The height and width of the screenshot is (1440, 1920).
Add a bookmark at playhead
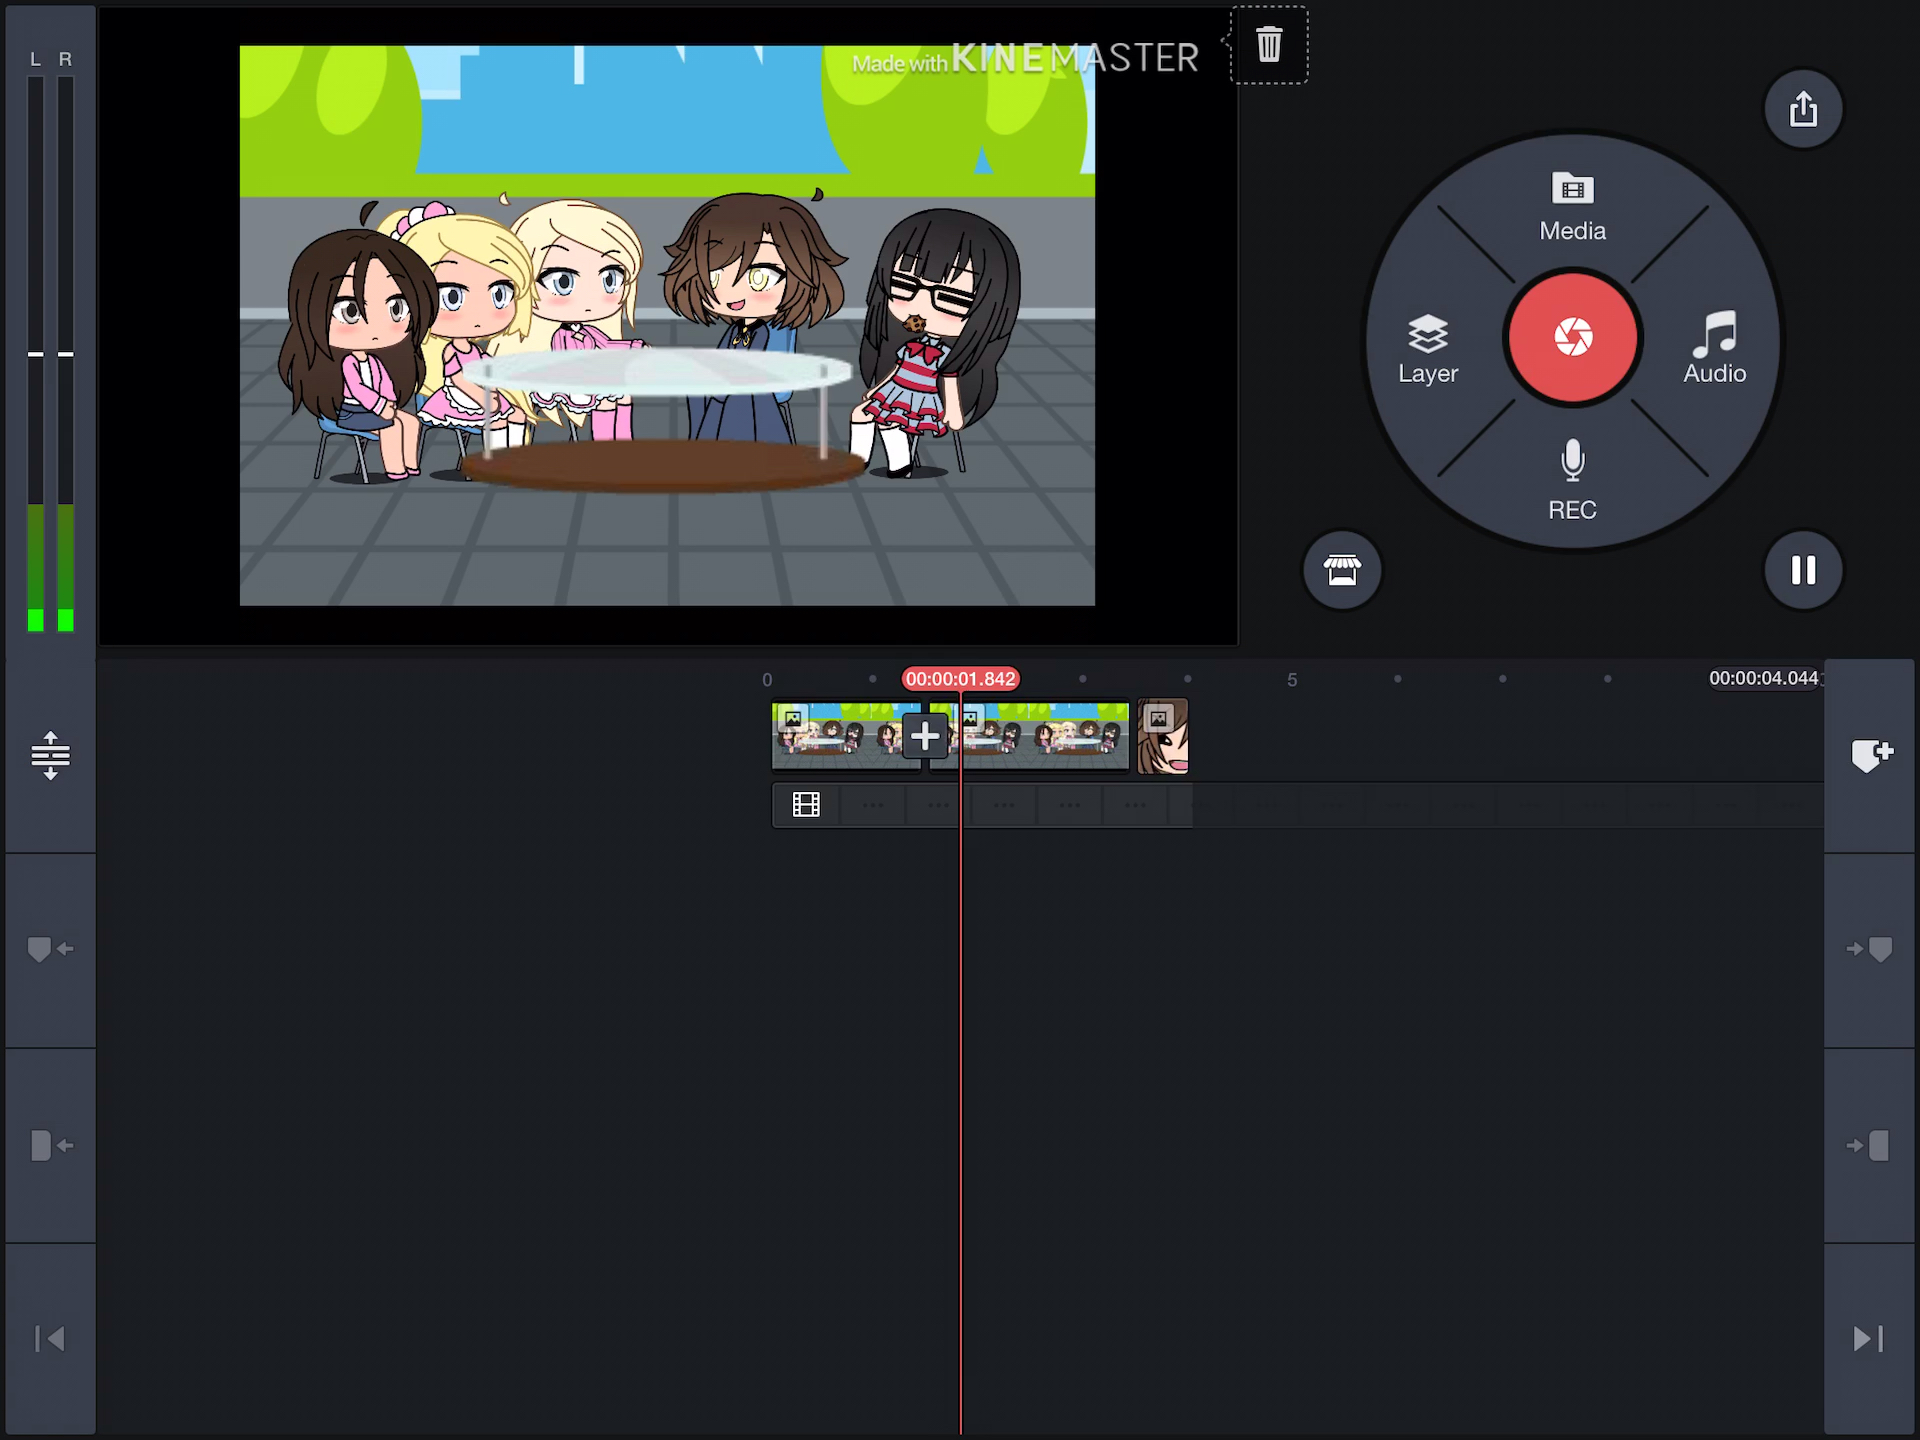[x=1871, y=755]
